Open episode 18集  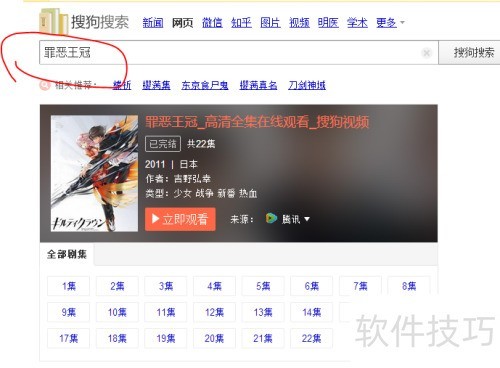117,338
